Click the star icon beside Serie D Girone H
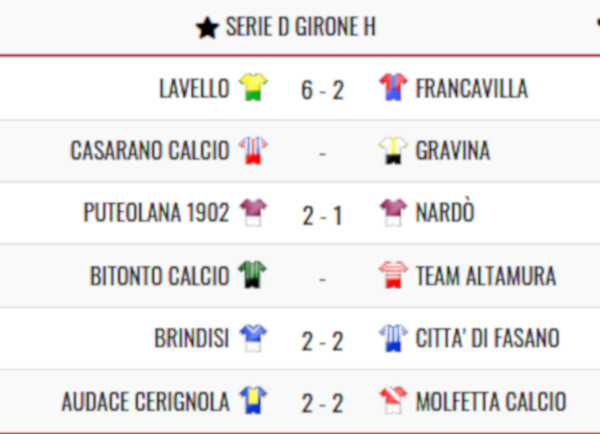This screenshot has height=434, width=600. pyautogui.click(x=207, y=28)
